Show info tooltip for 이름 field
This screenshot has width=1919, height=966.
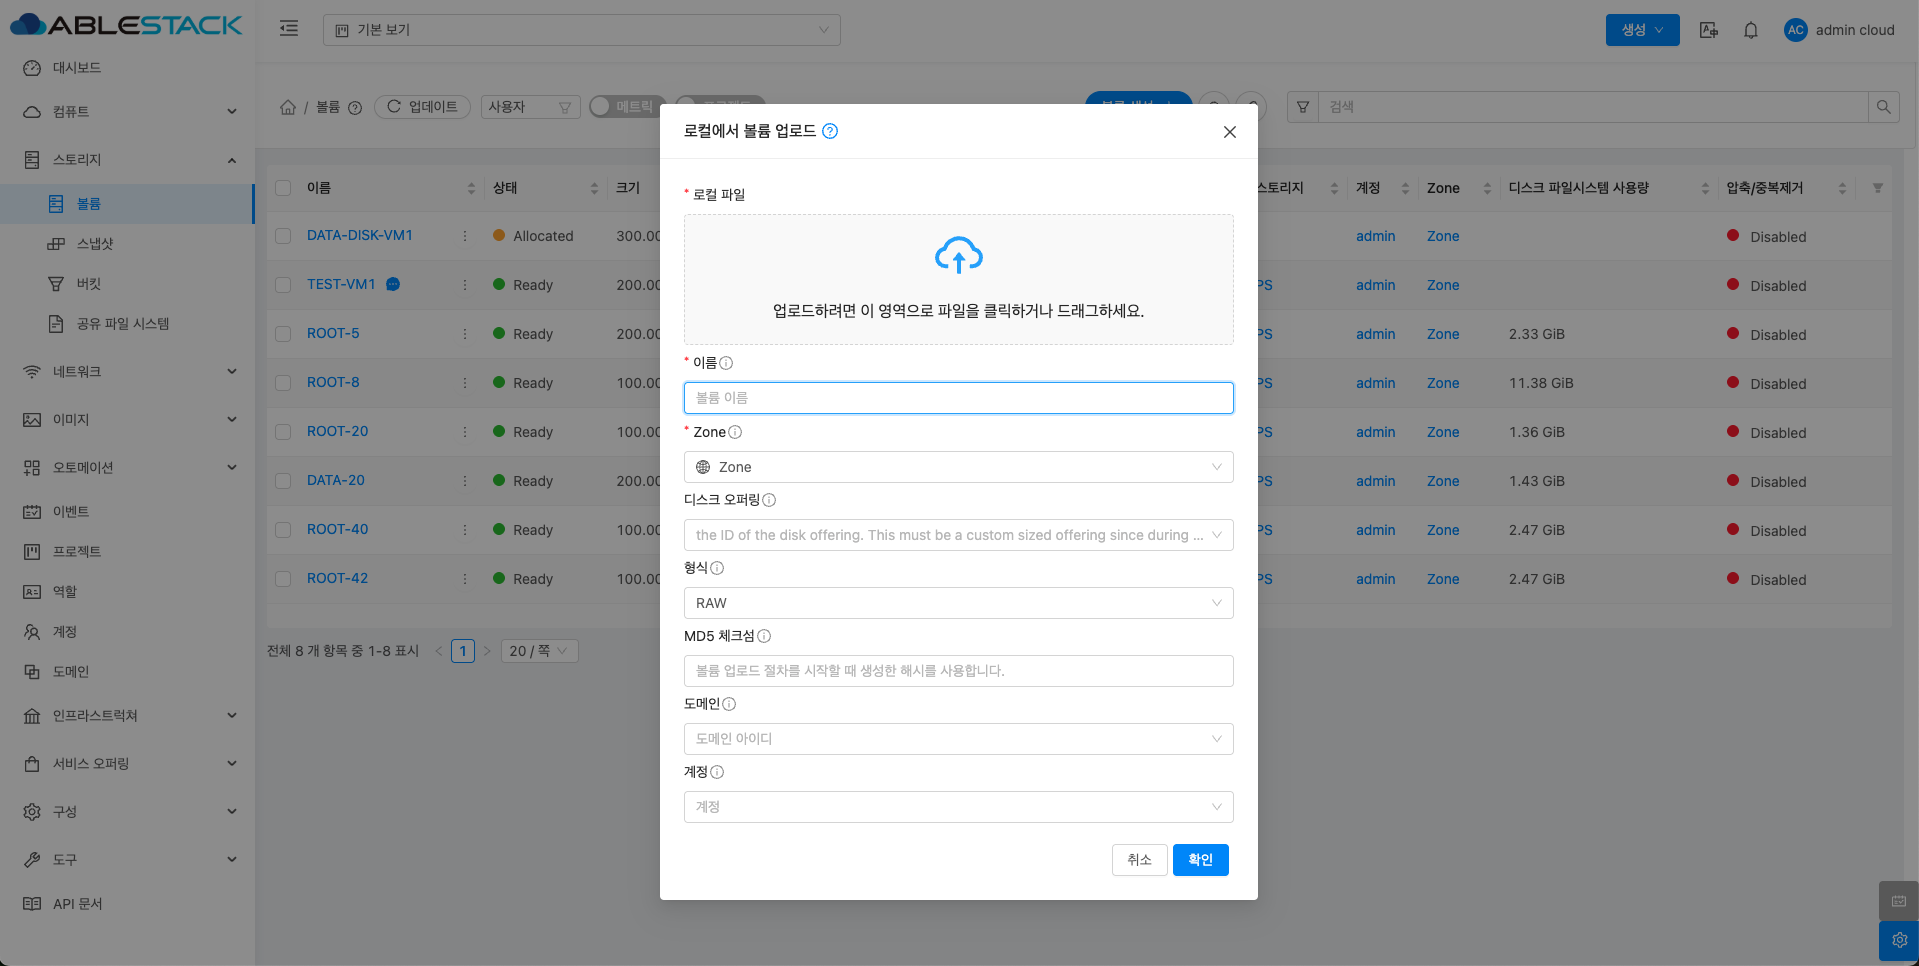726,363
